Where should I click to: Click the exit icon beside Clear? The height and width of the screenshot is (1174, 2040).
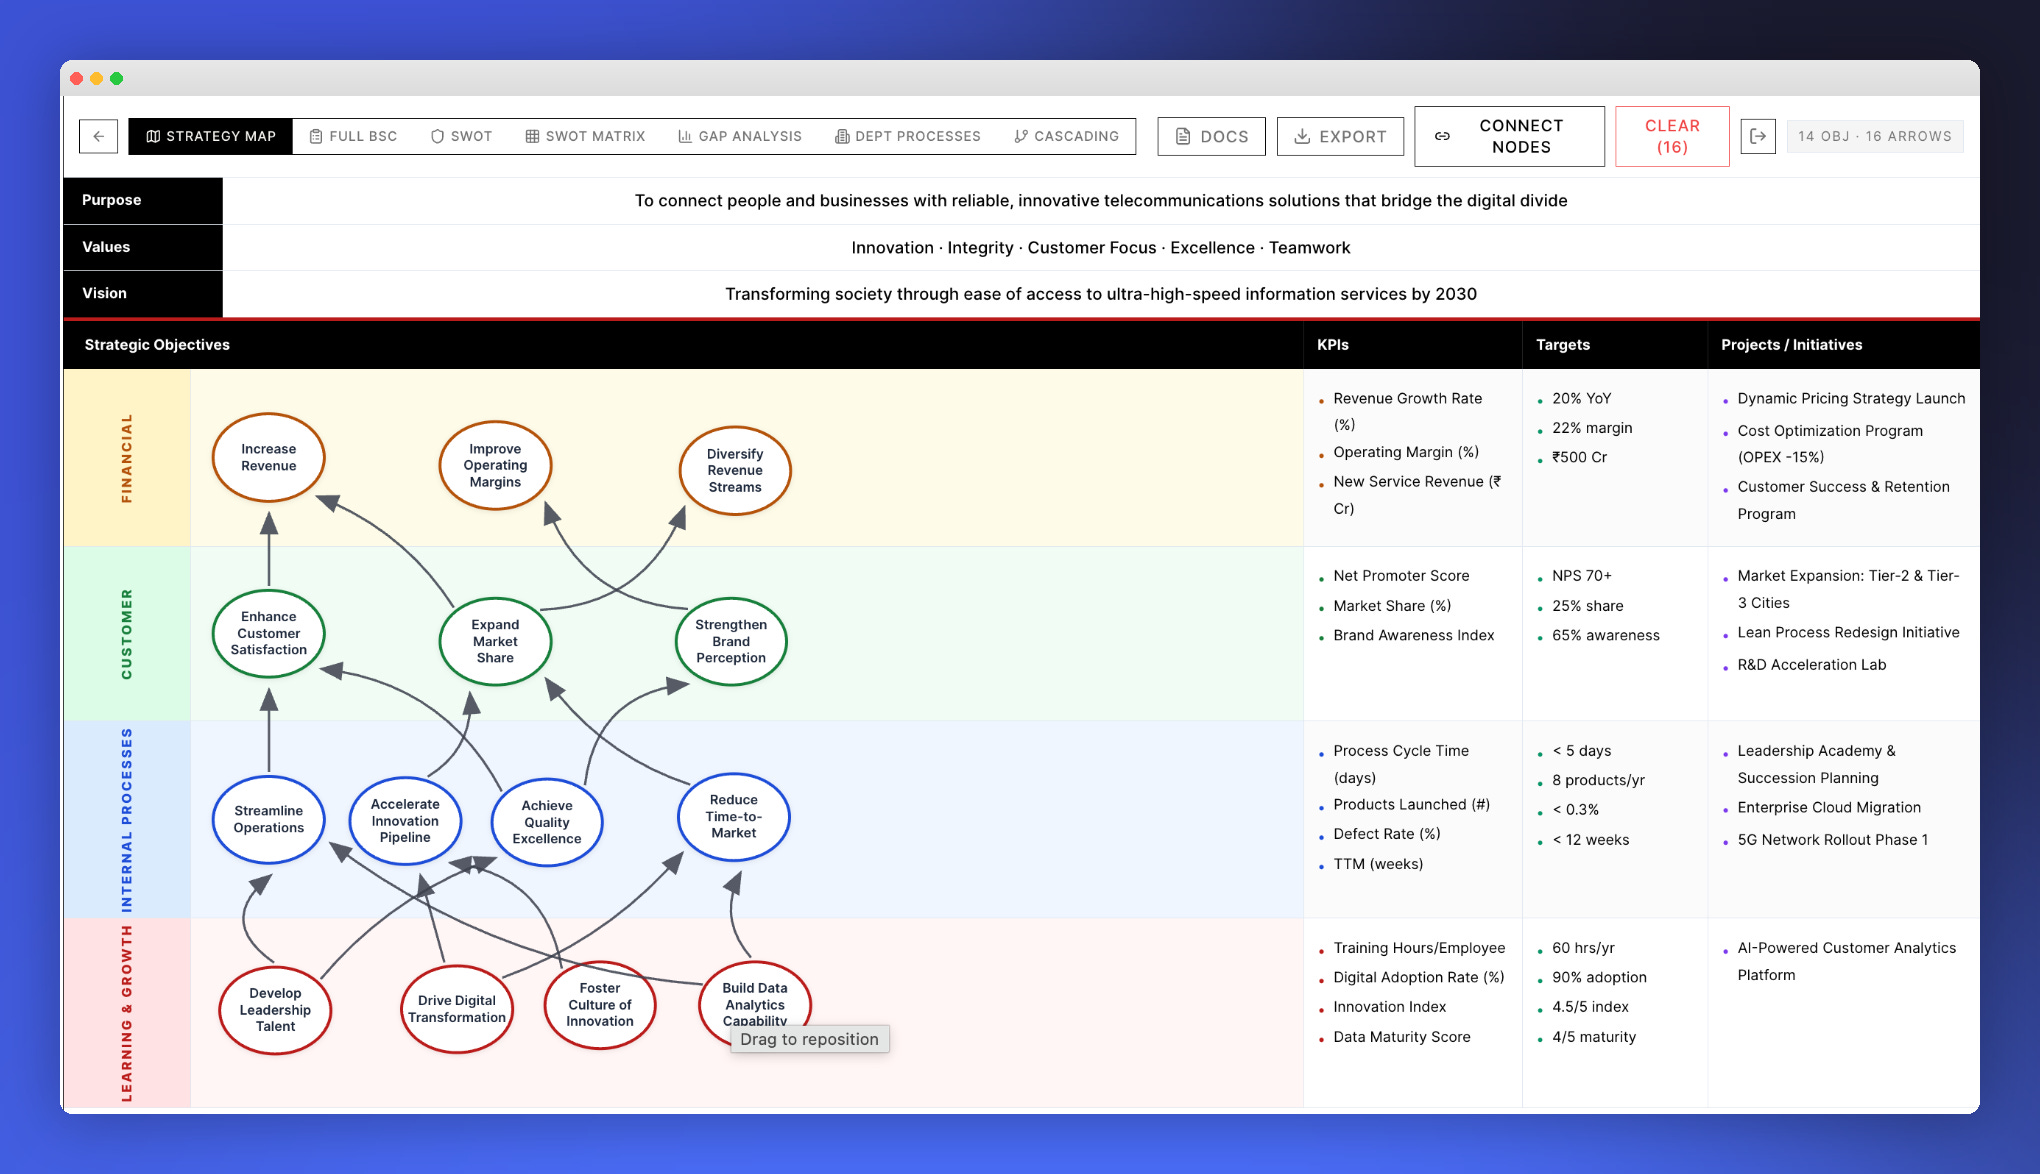(1757, 136)
